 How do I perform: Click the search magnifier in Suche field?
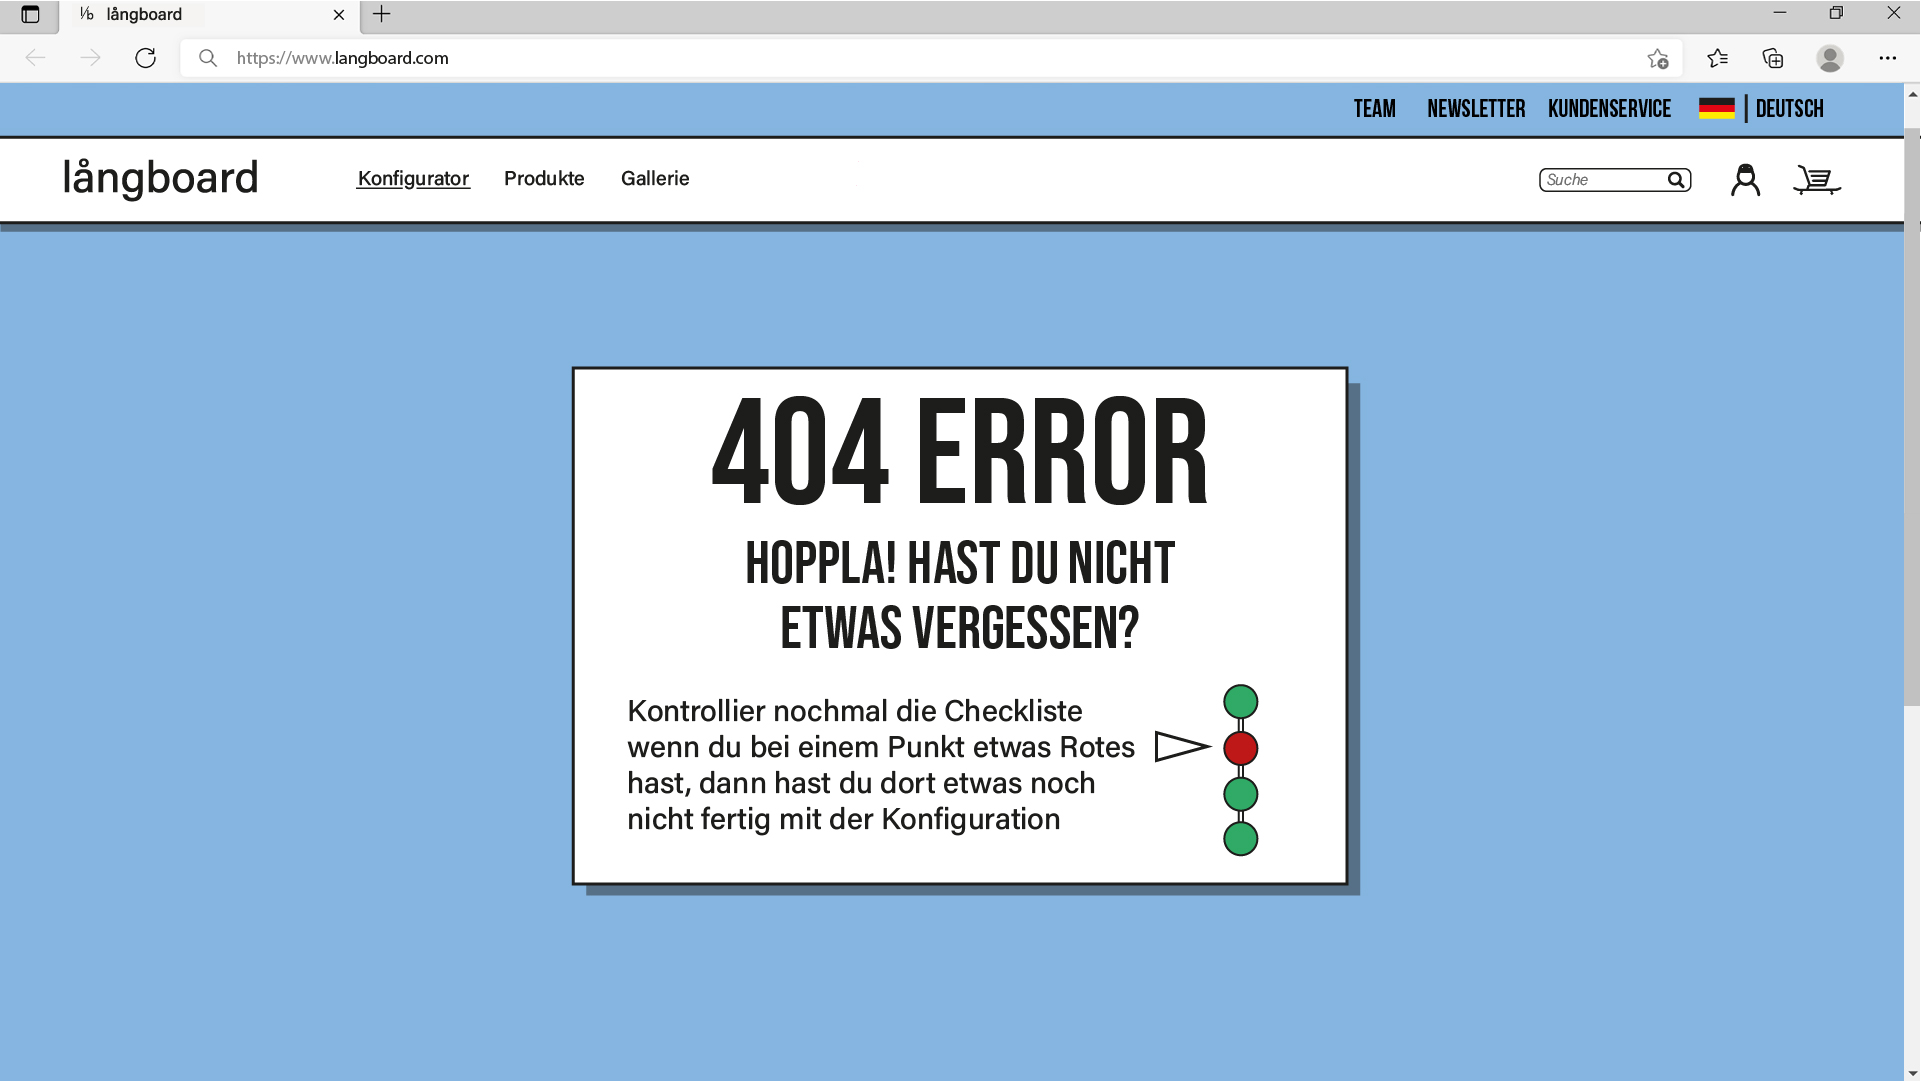[x=1676, y=180]
